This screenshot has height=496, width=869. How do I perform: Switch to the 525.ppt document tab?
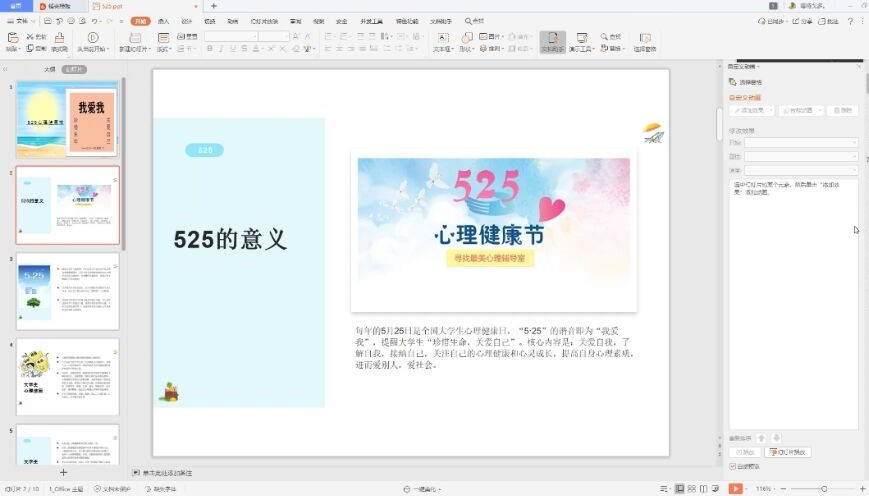(108, 6)
